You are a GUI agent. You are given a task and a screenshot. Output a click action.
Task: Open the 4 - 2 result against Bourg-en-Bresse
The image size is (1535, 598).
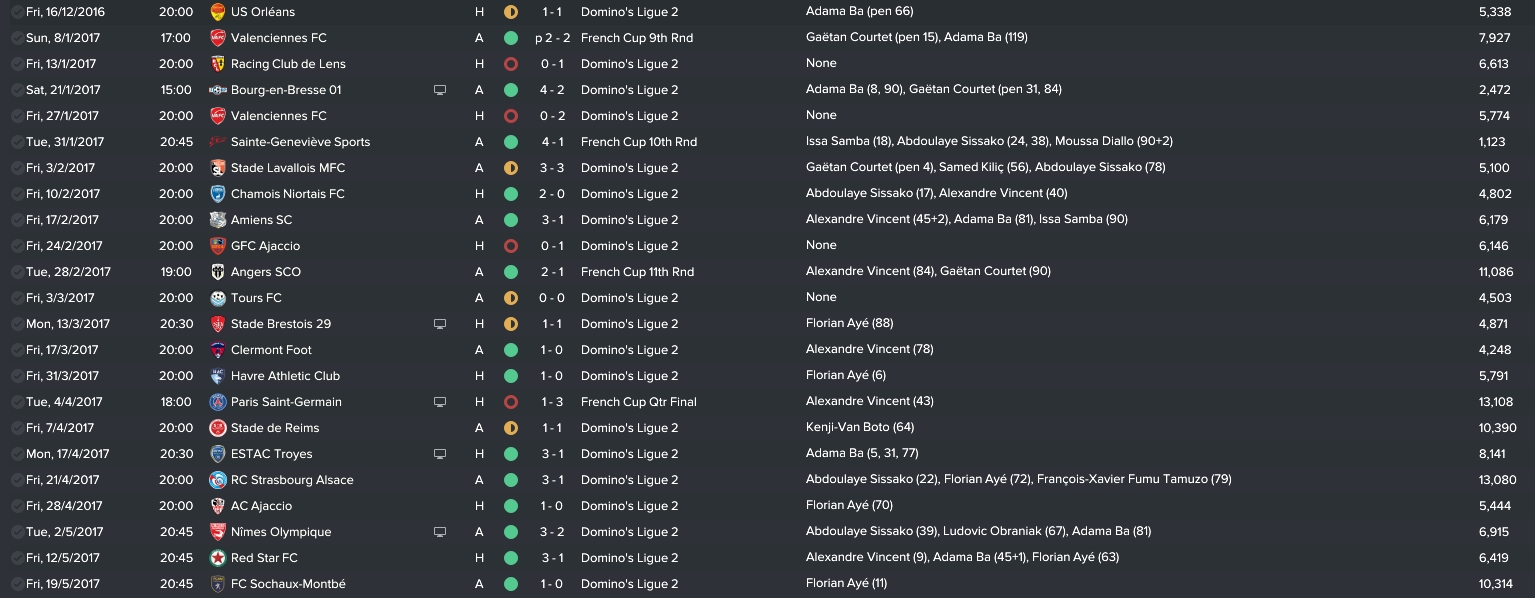coord(552,90)
